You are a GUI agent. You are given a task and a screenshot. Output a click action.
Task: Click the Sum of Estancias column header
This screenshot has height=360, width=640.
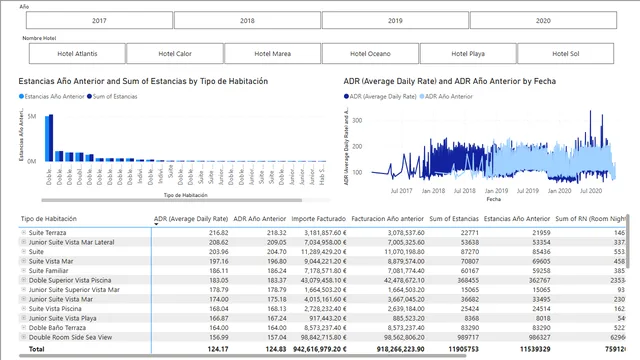tap(454, 219)
